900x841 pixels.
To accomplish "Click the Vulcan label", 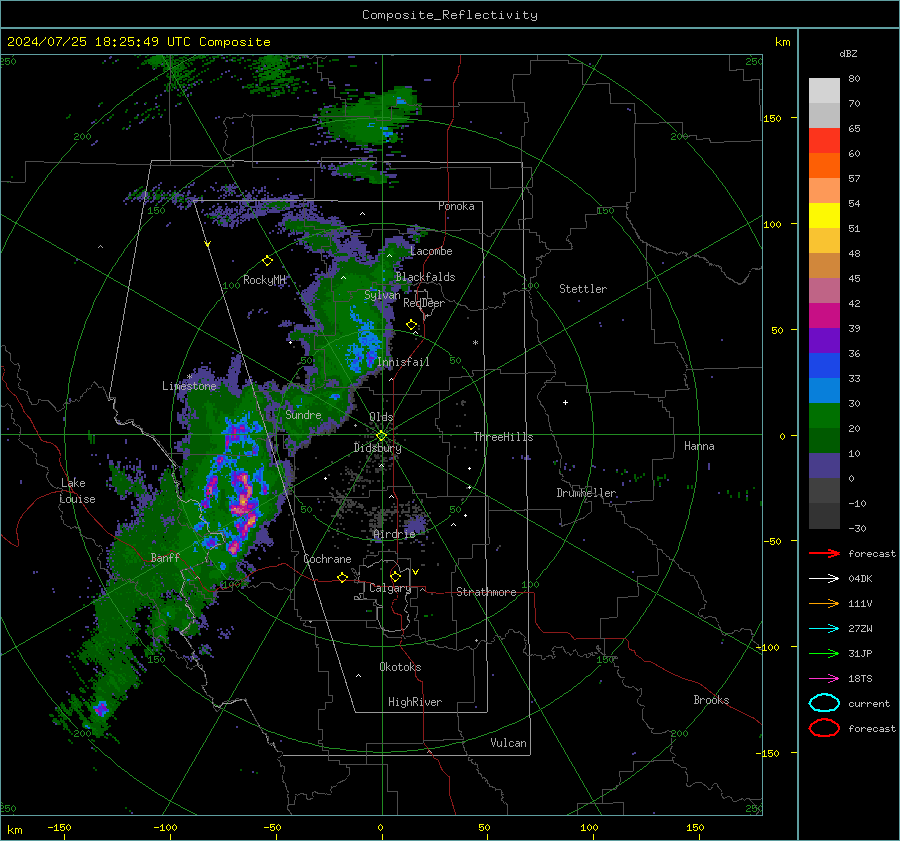I will [508, 743].
